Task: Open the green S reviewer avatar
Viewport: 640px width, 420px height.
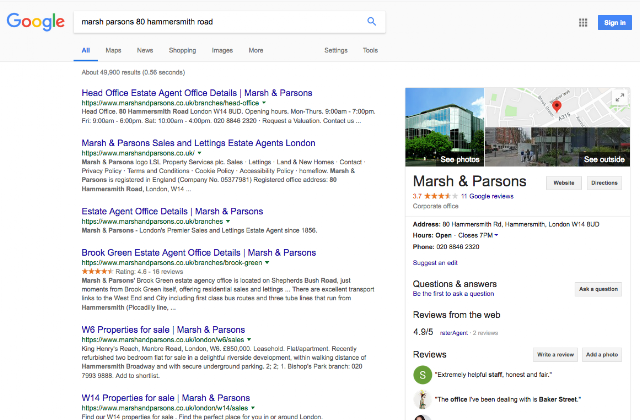Action: point(422,375)
